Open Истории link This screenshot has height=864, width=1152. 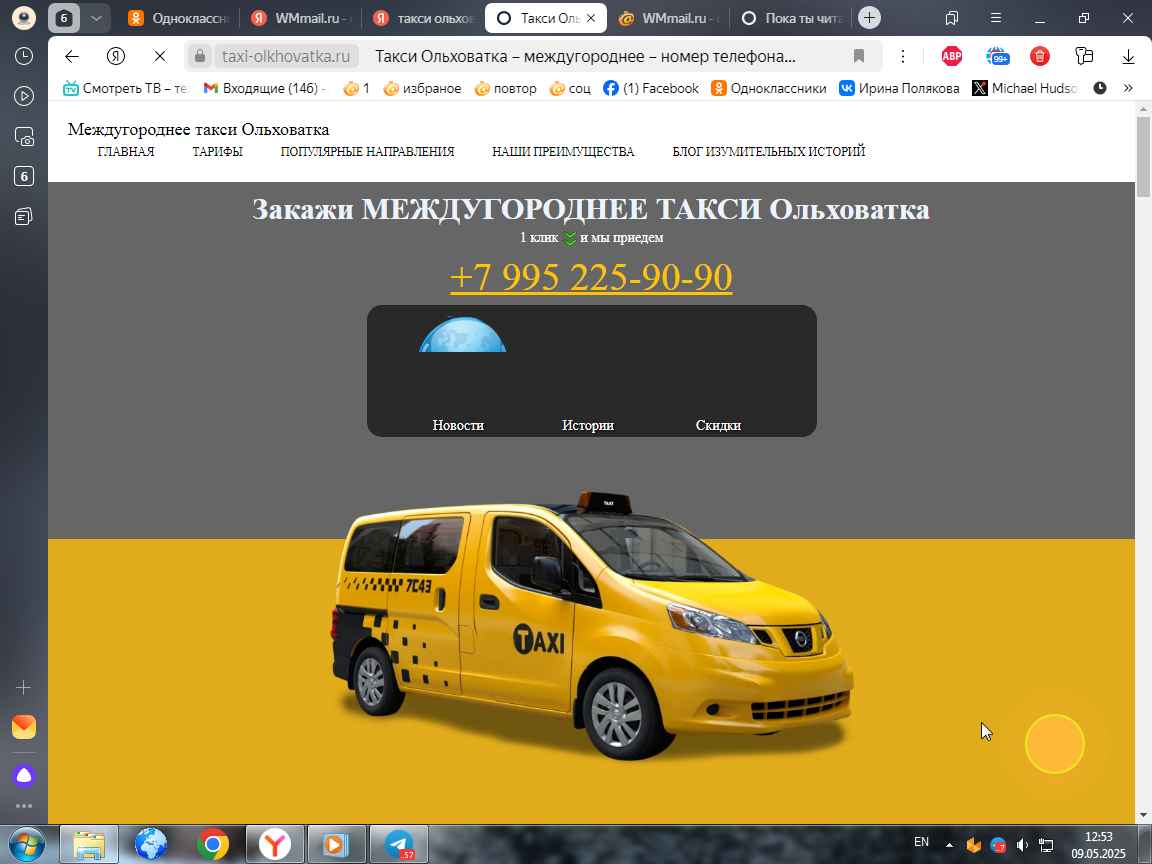[588, 425]
